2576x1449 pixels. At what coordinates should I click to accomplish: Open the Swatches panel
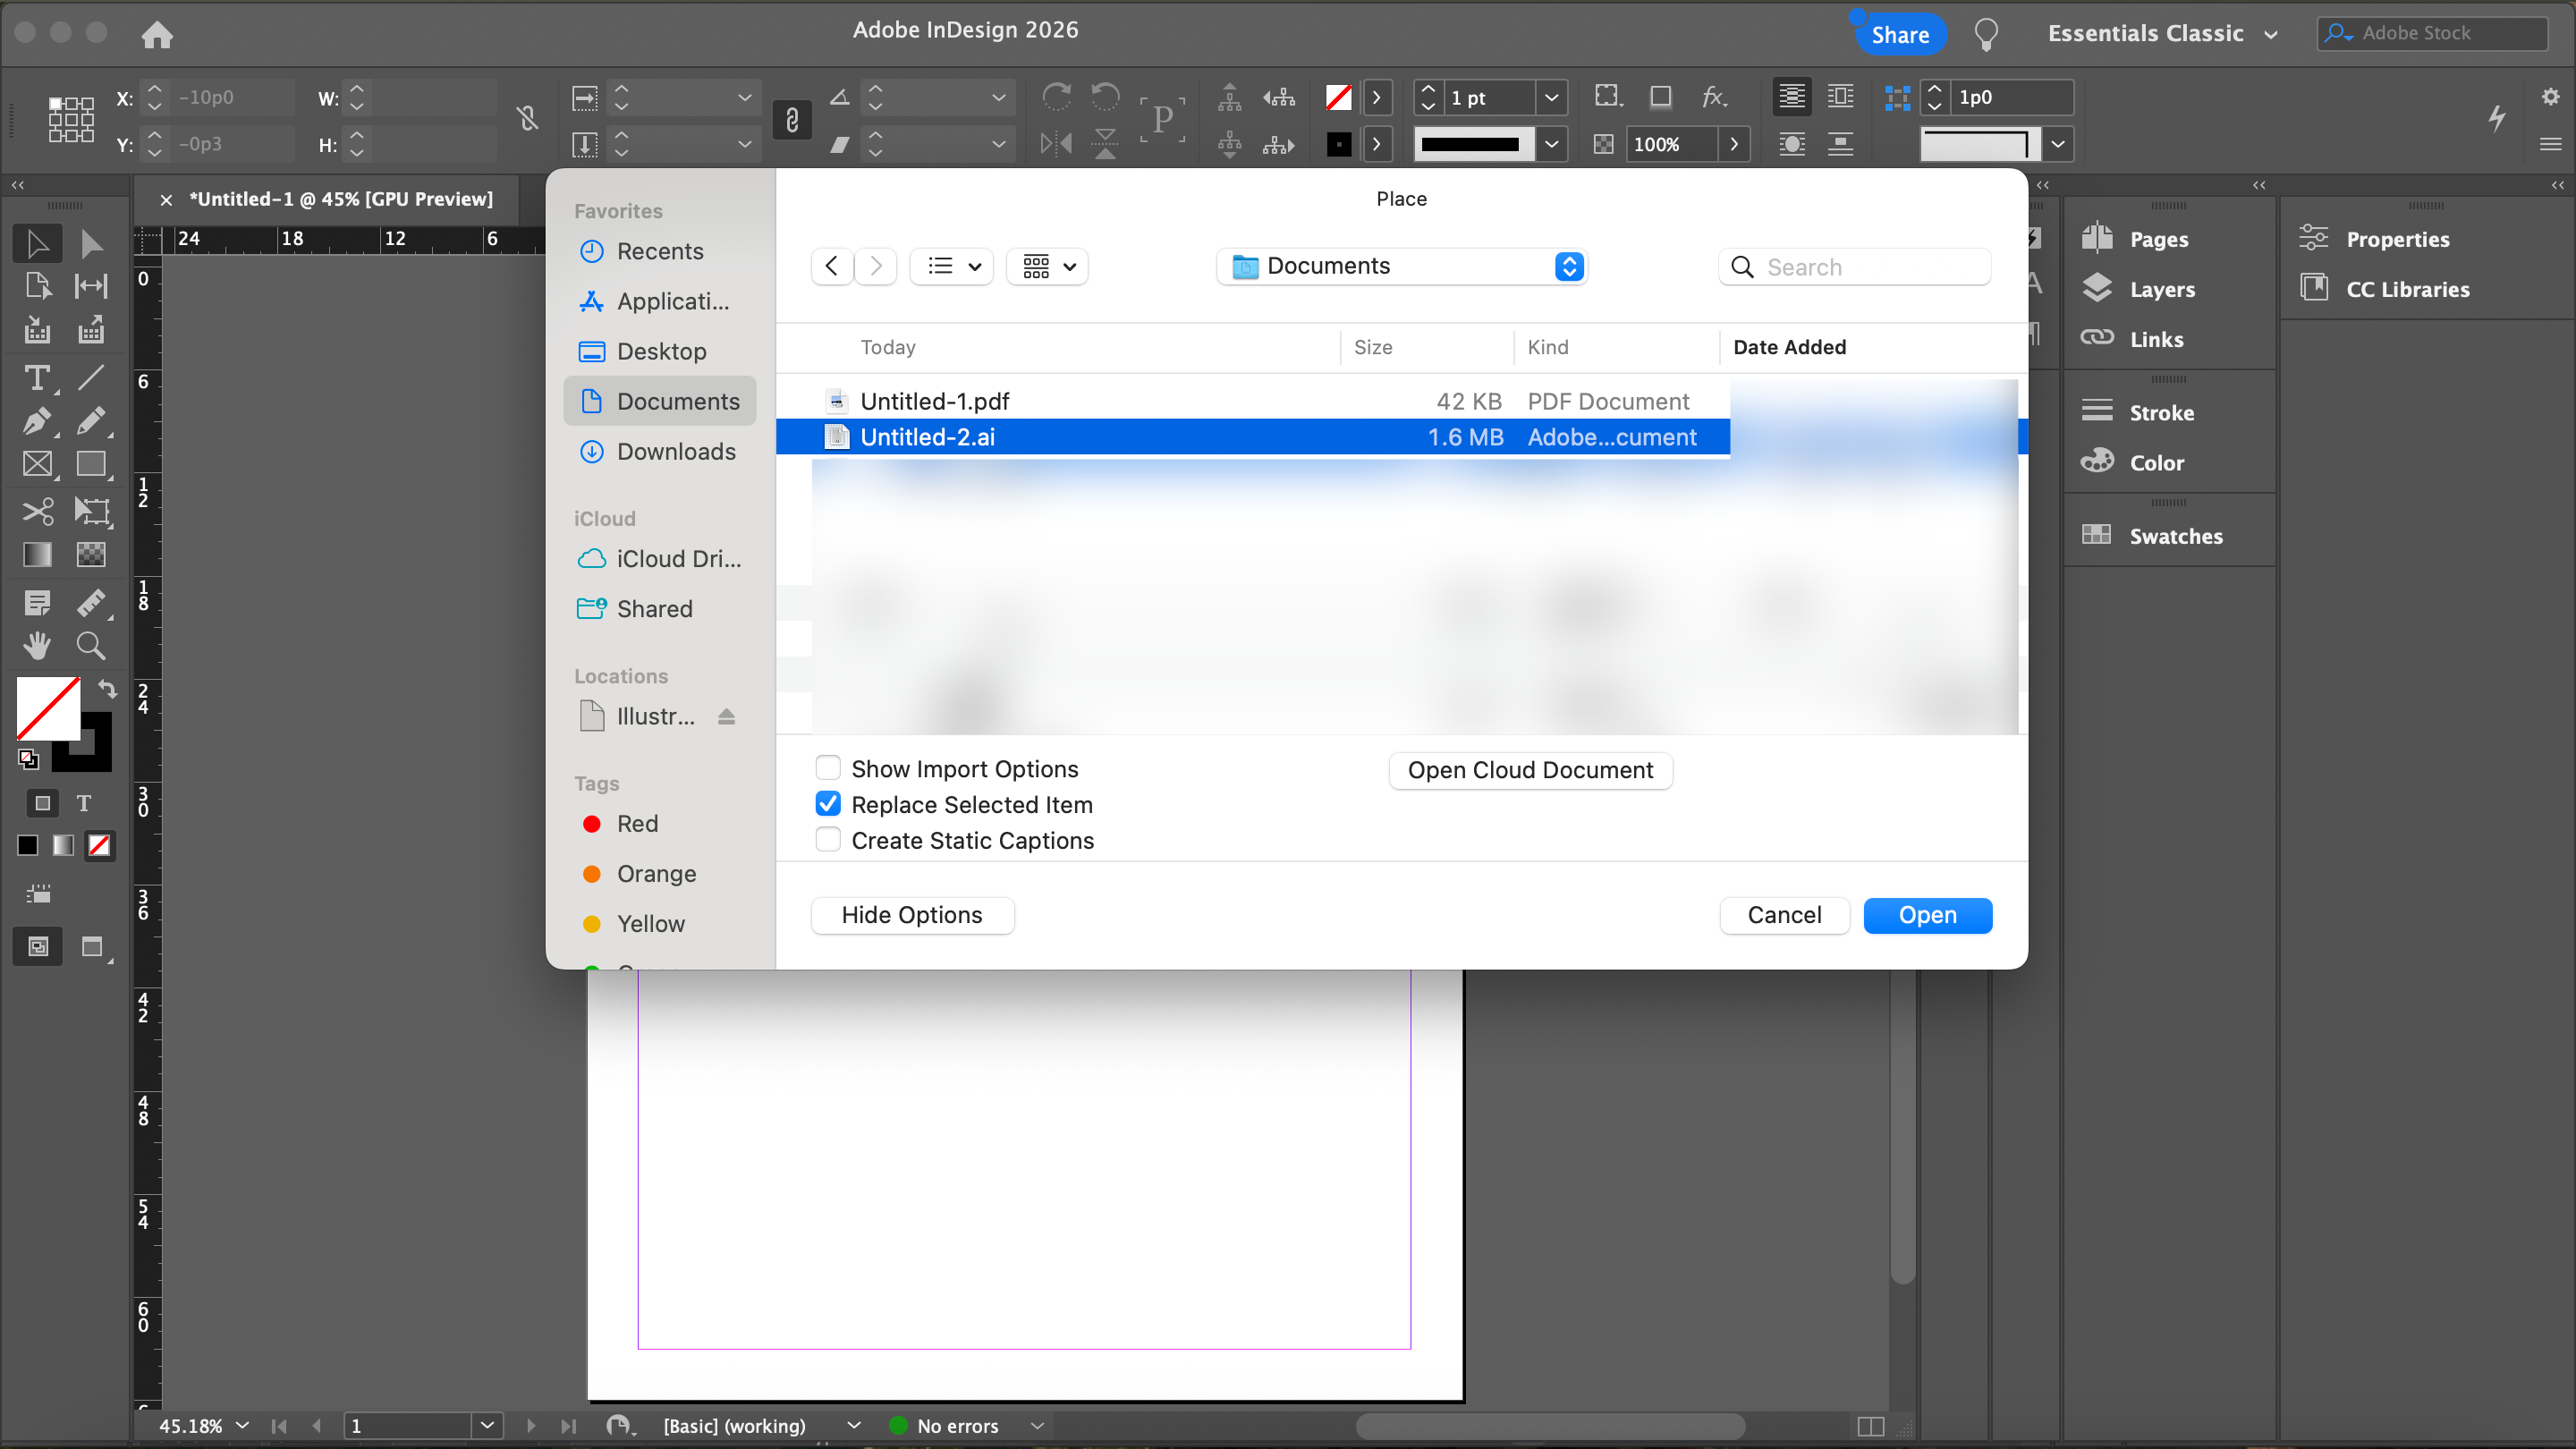[2175, 536]
